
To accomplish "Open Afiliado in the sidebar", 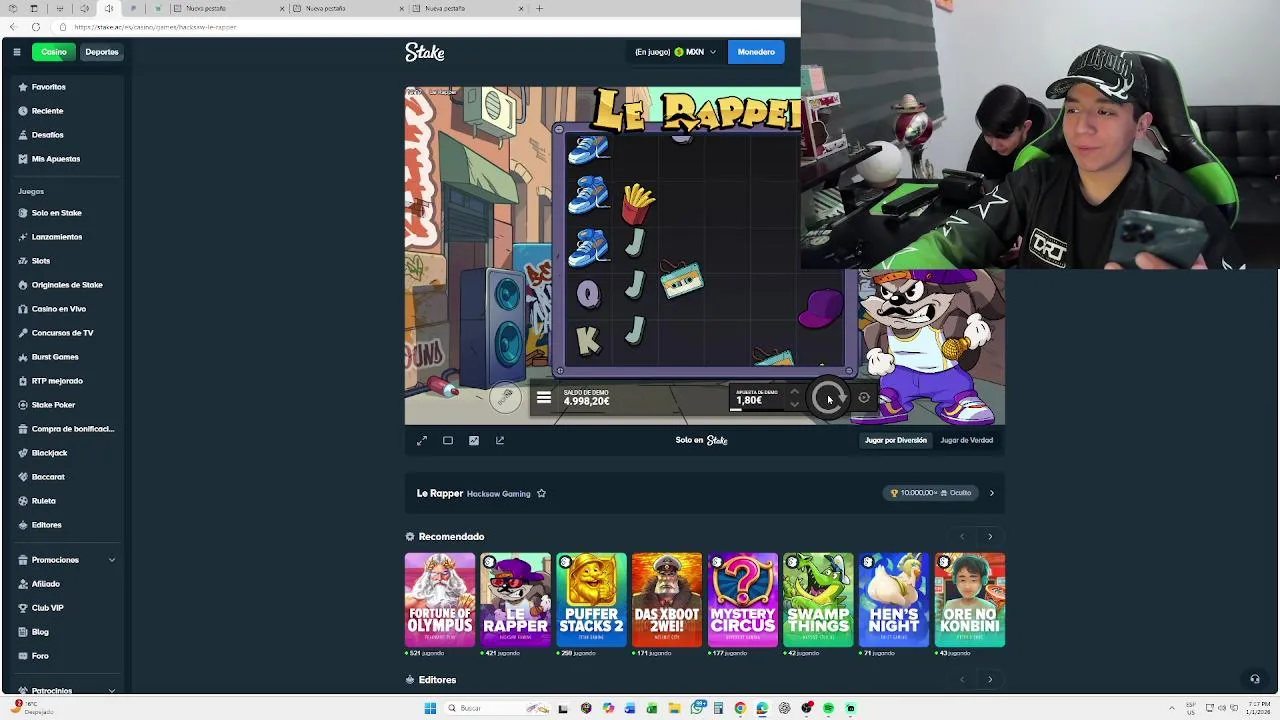I will tap(45, 584).
